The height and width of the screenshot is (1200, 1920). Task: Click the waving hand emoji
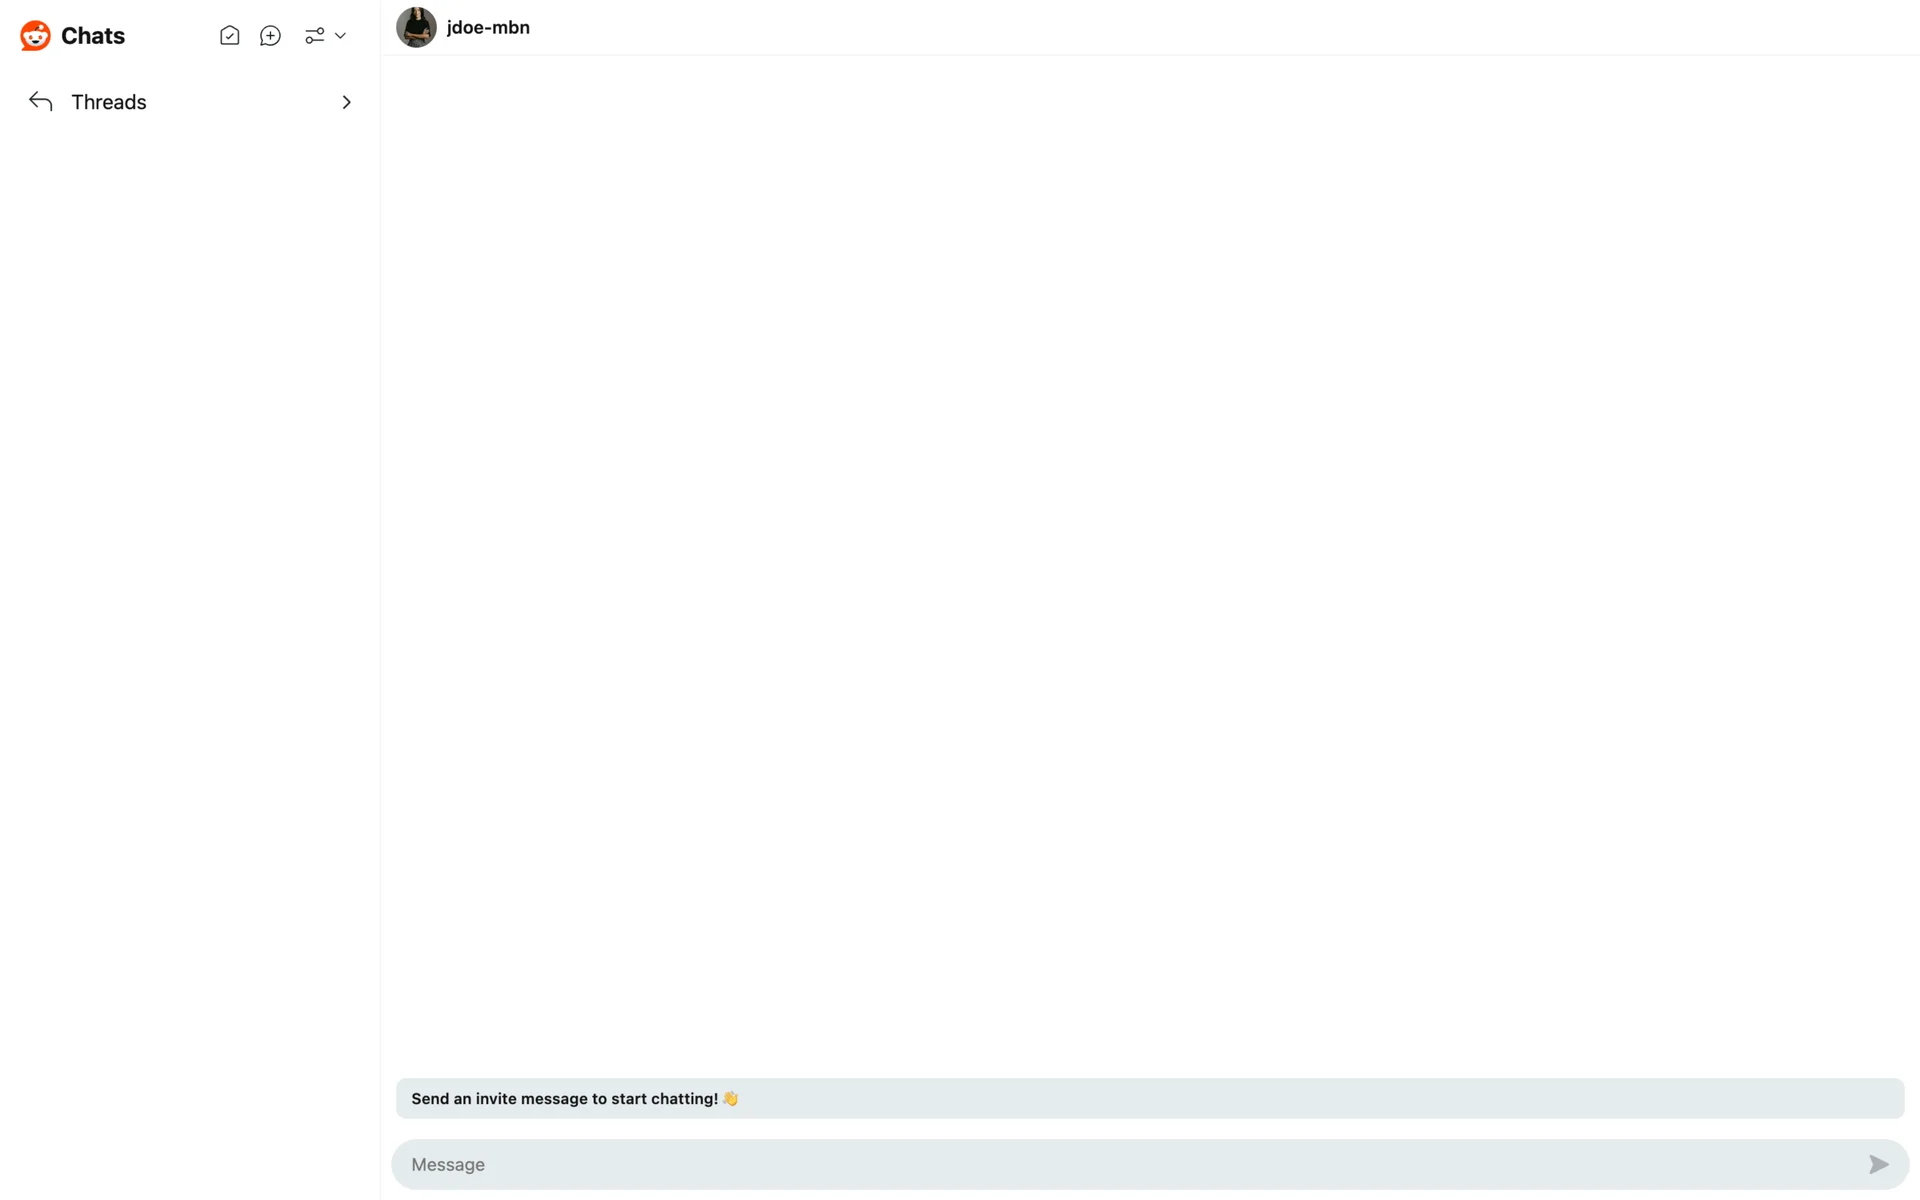(x=730, y=1098)
